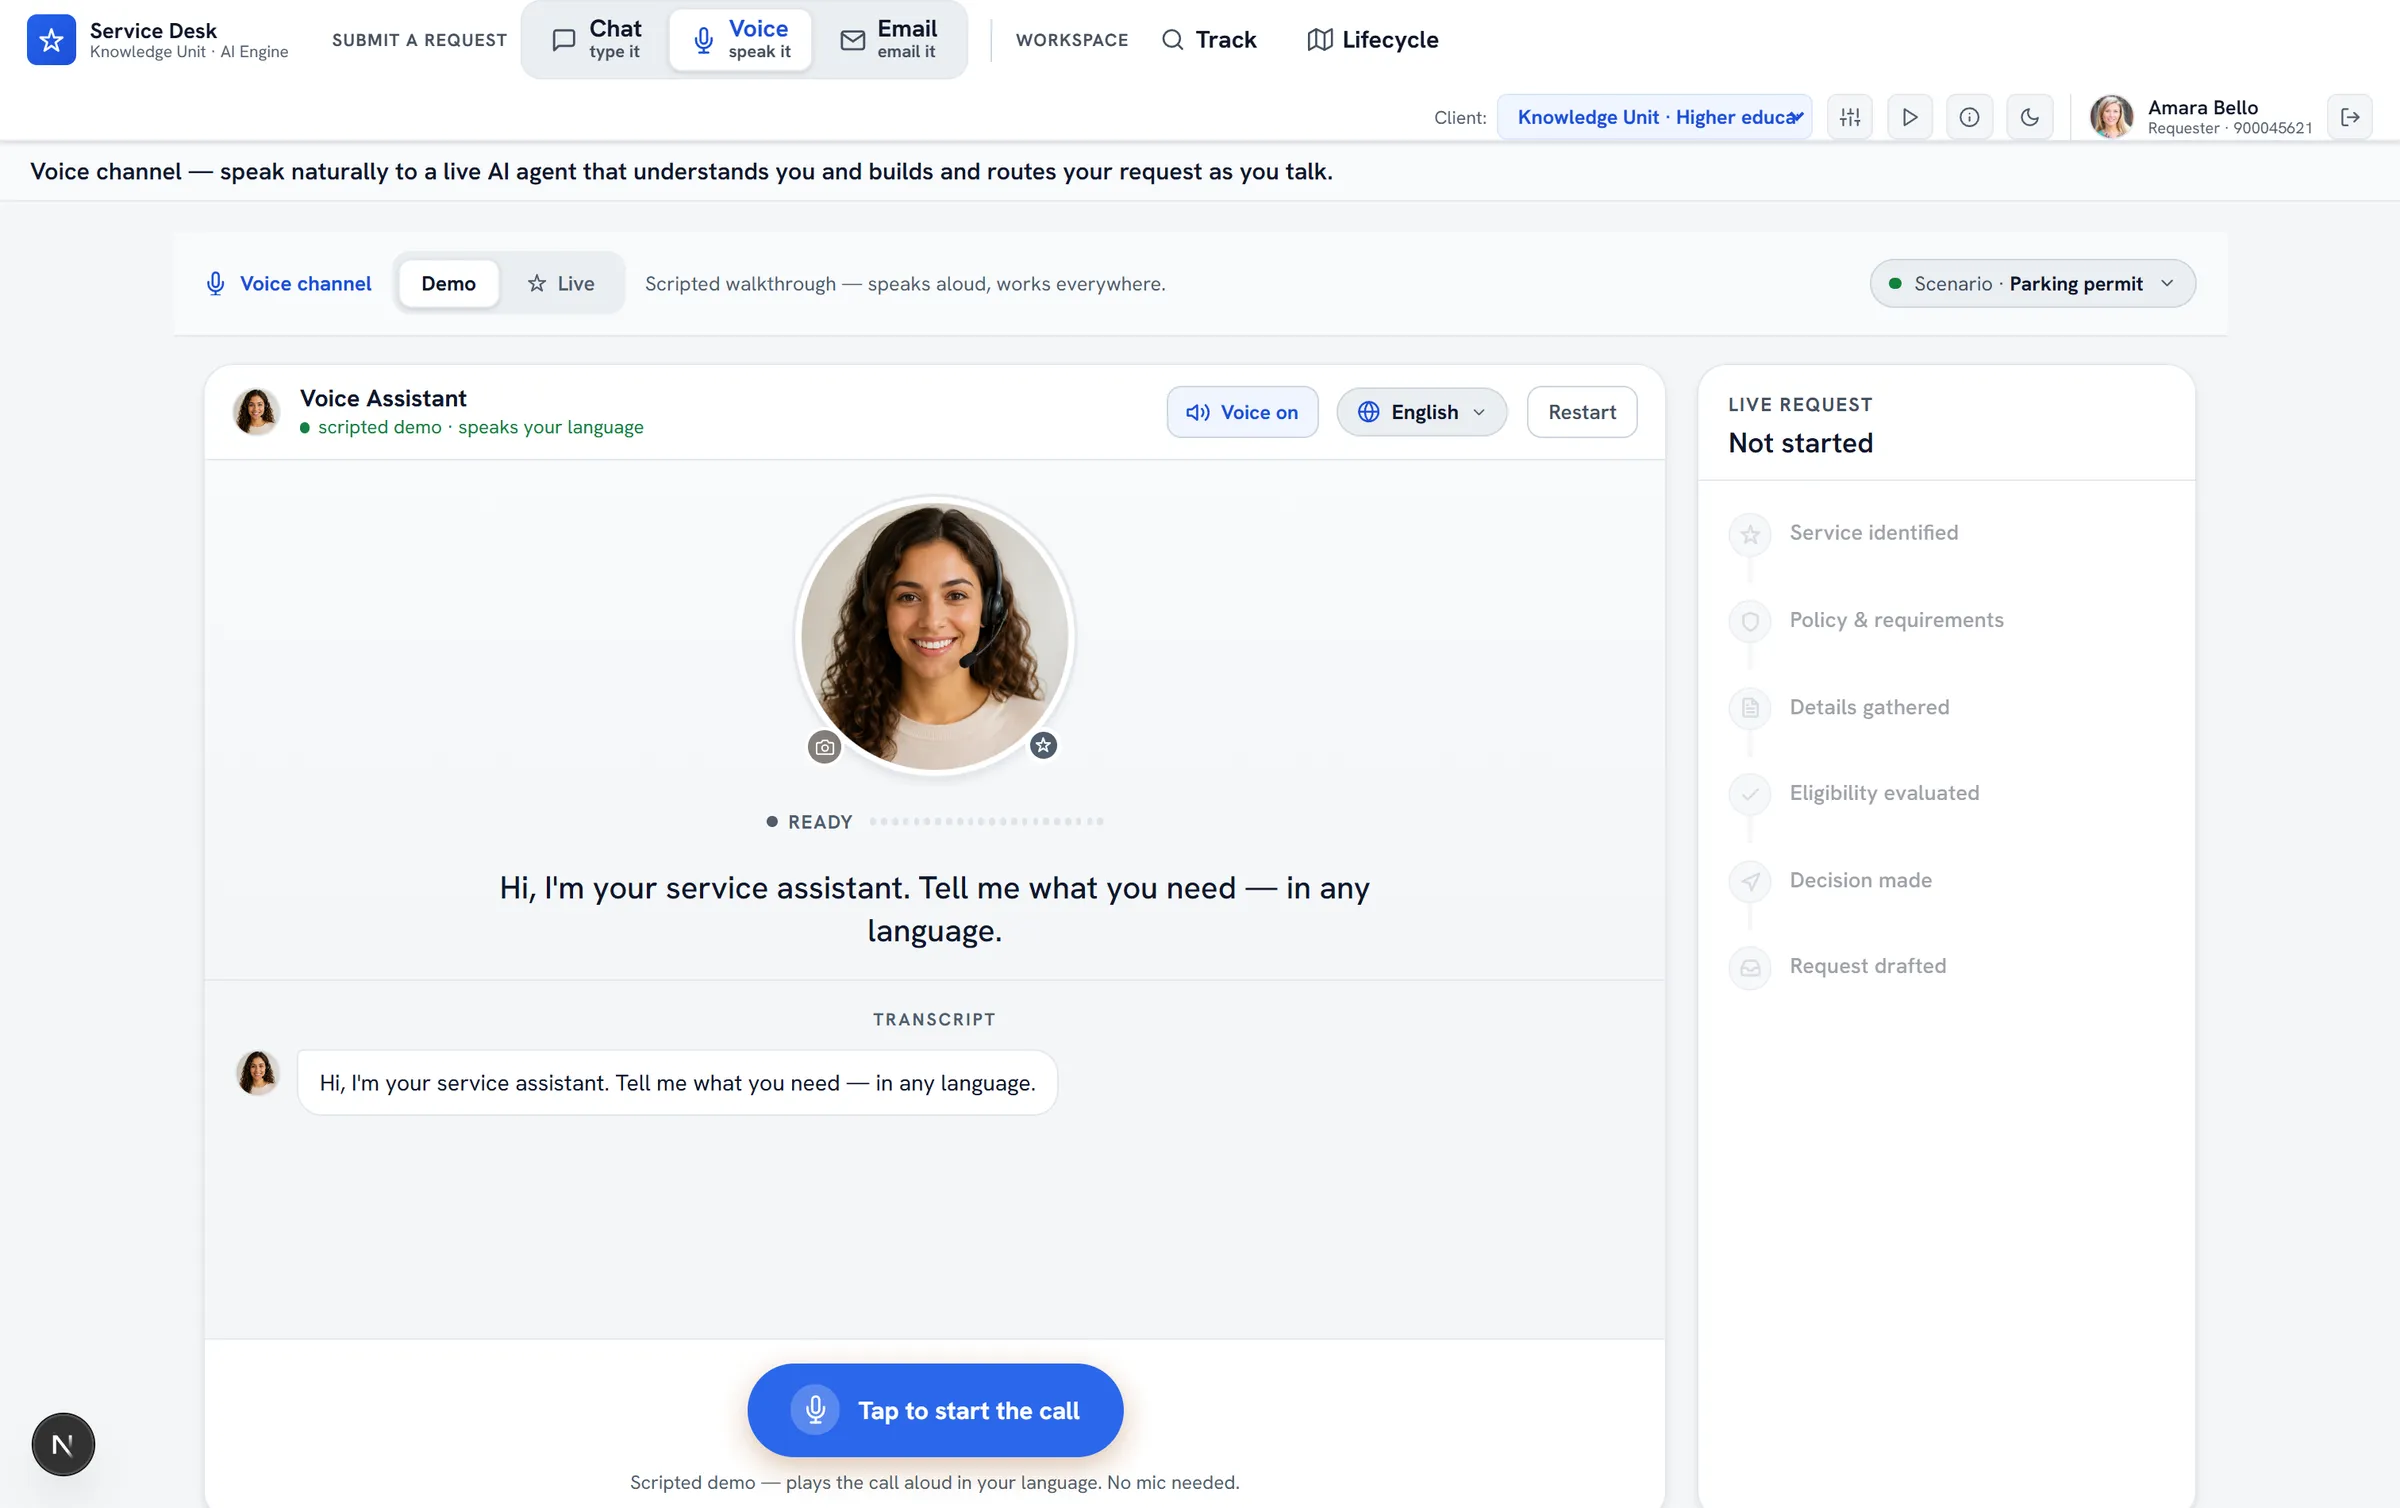
Task: Click the Service identified step icon
Action: (x=1750, y=534)
